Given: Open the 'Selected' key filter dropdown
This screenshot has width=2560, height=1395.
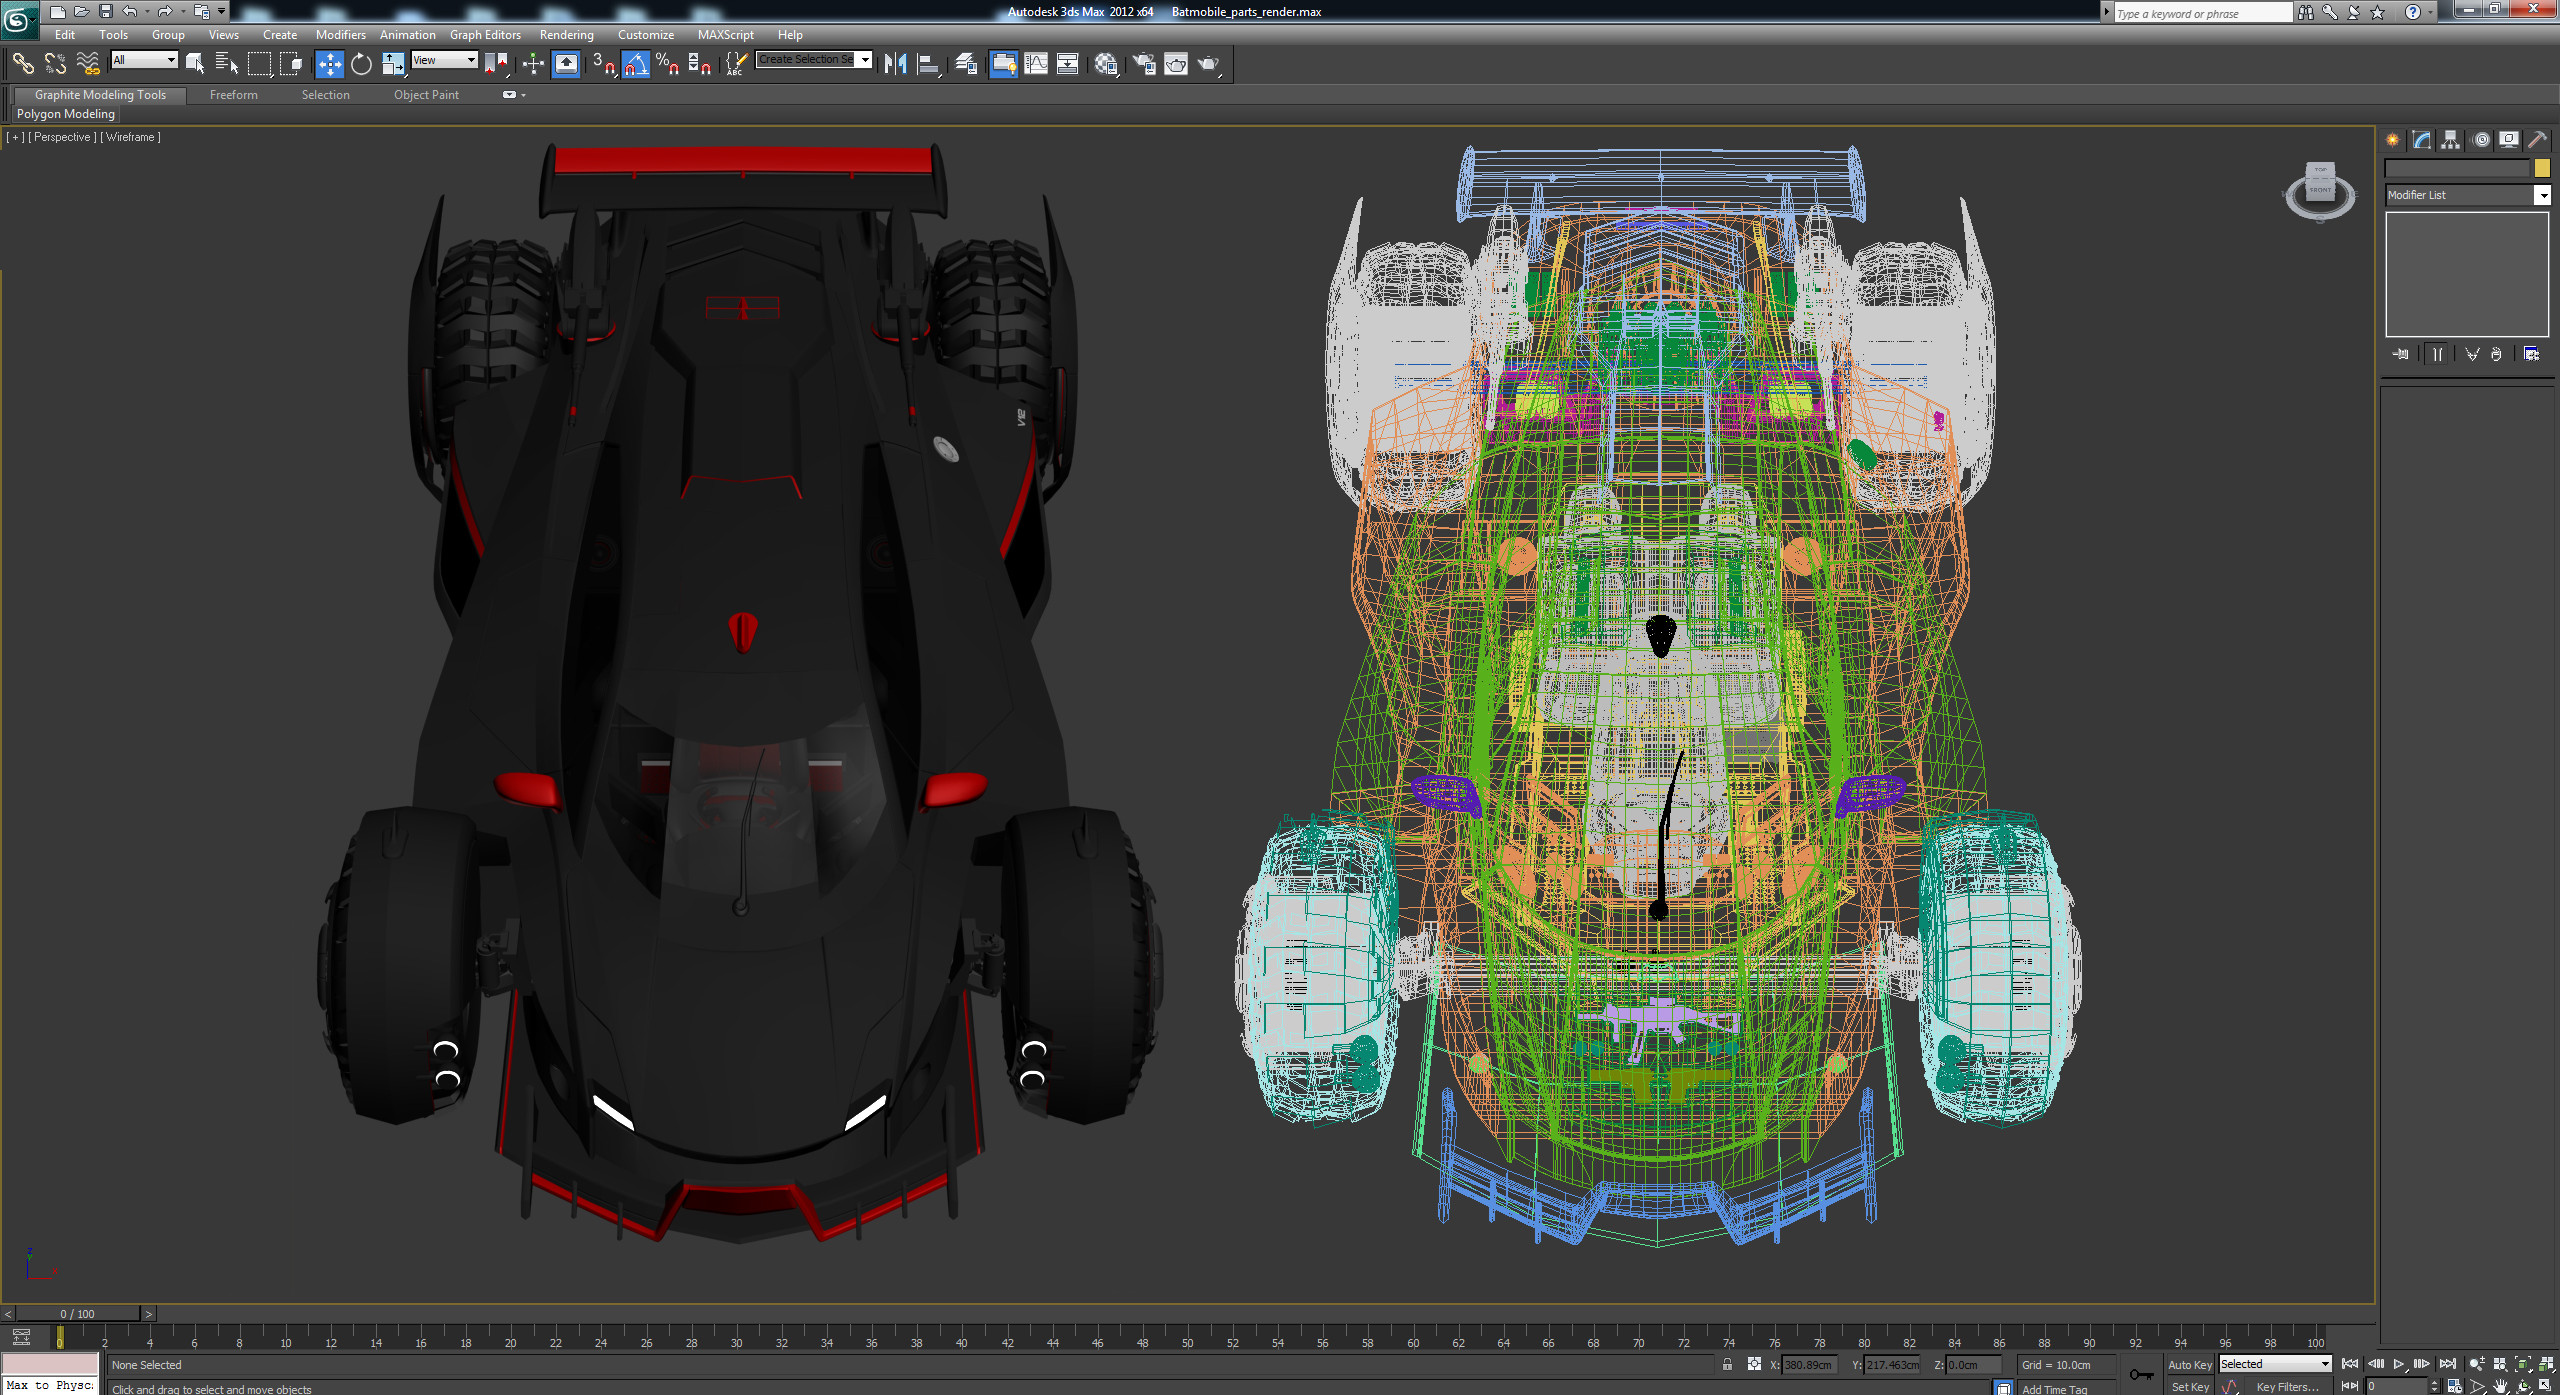Looking at the screenshot, I should [2276, 1364].
